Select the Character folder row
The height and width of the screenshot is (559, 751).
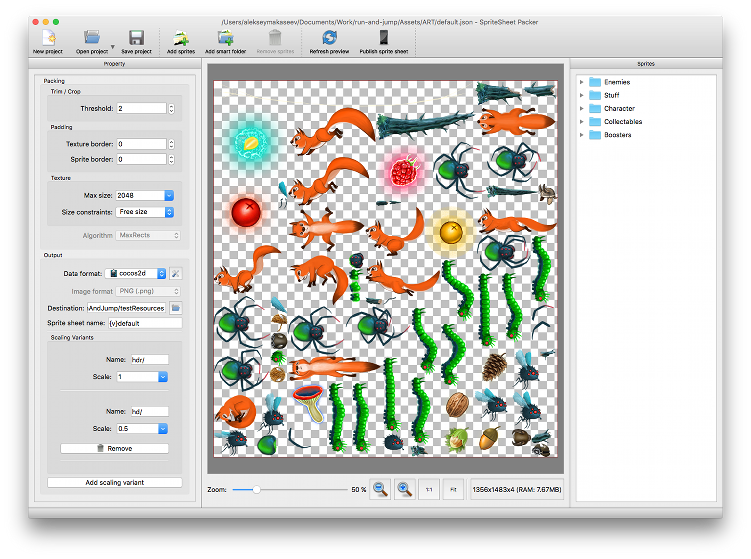click(x=646, y=108)
